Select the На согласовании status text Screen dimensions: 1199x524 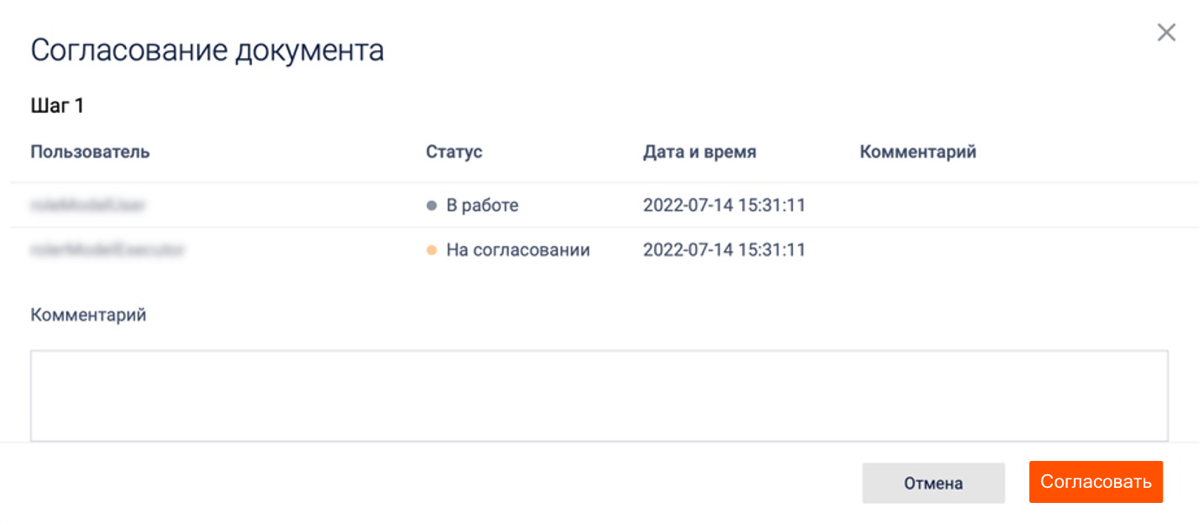tap(518, 250)
